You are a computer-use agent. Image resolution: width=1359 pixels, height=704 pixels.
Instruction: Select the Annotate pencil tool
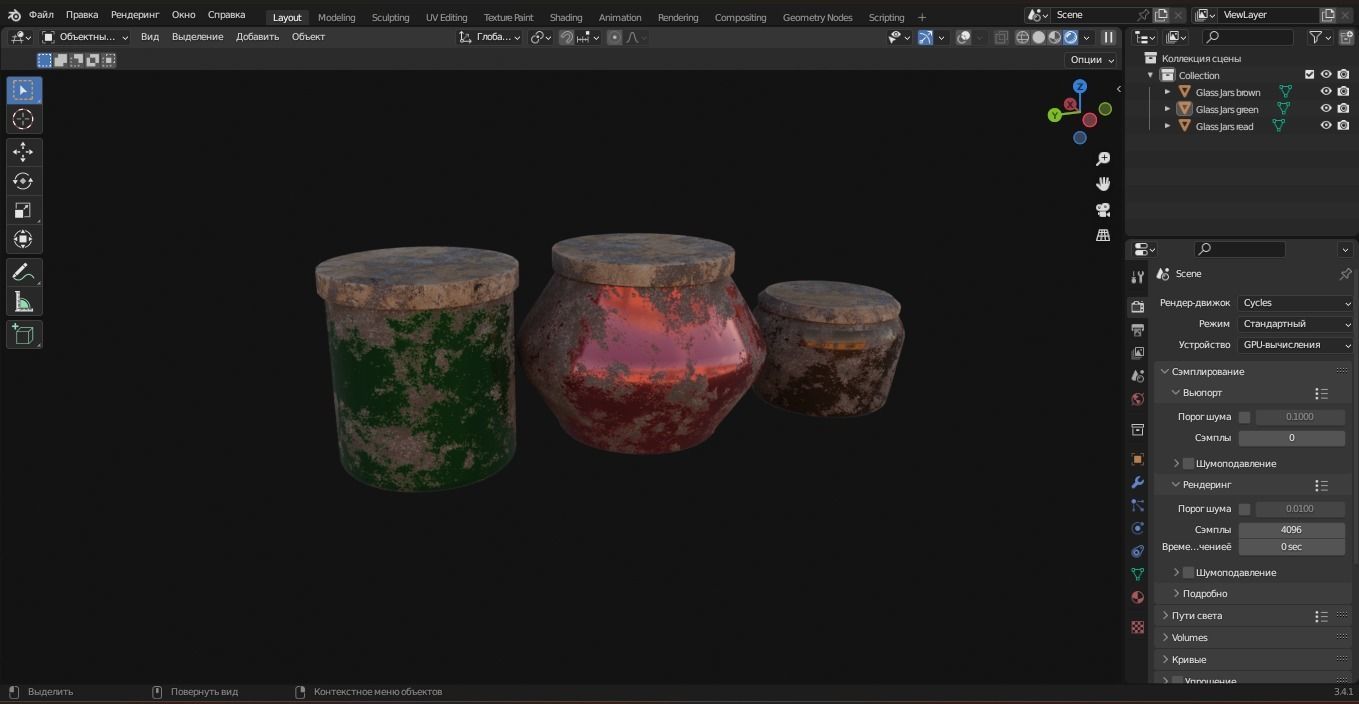pos(23,272)
